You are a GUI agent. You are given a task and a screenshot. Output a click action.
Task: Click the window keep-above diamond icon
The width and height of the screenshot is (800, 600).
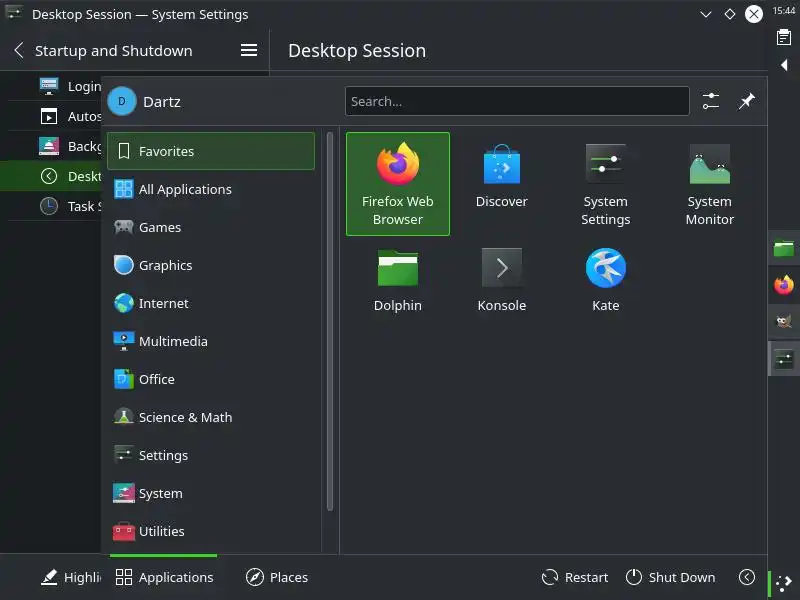pos(730,14)
